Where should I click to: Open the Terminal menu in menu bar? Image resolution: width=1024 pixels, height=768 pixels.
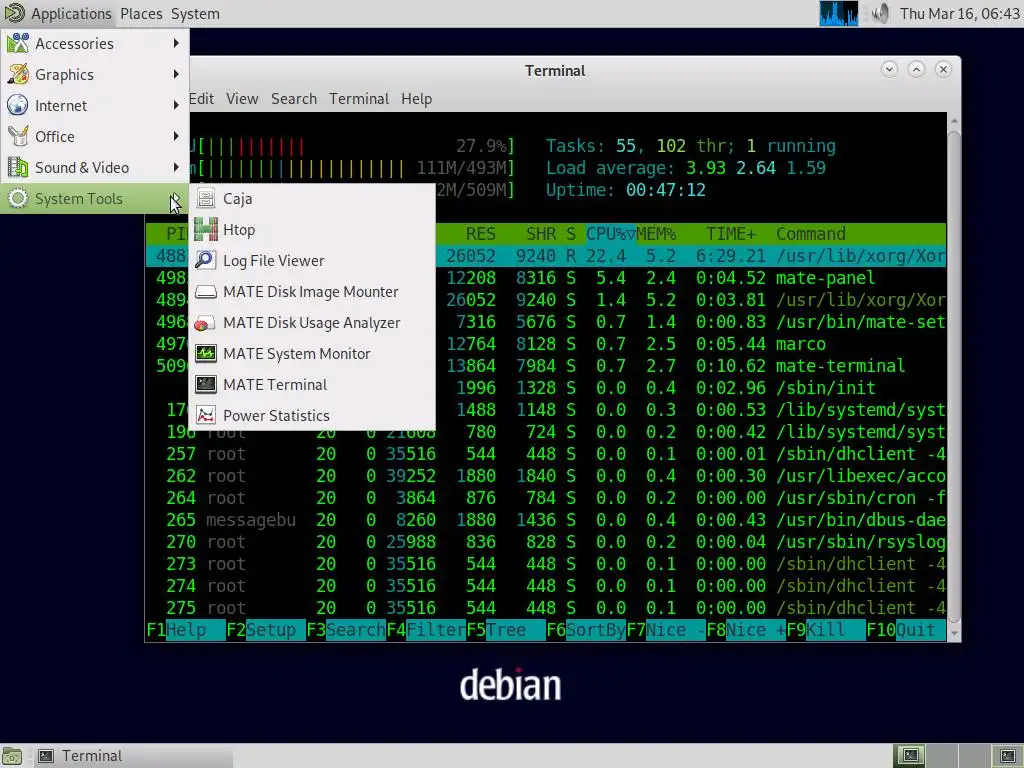(359, 99)
